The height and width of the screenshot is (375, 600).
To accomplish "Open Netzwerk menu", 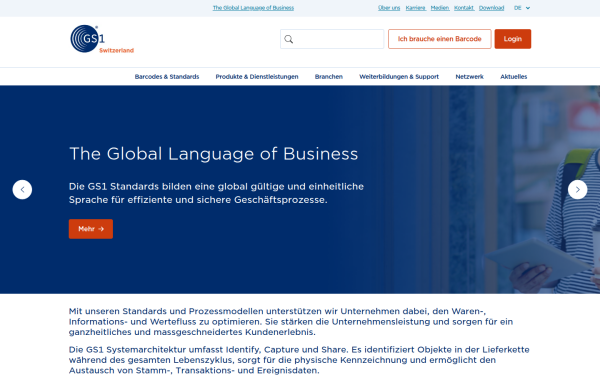I will [x=470, y=77].
